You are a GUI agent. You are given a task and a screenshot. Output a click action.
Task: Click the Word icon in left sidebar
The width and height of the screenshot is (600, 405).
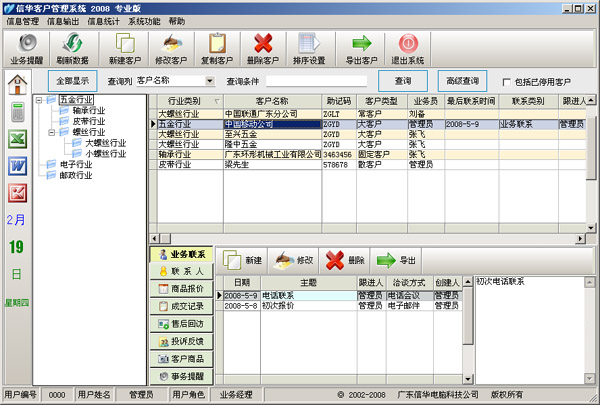17,166
